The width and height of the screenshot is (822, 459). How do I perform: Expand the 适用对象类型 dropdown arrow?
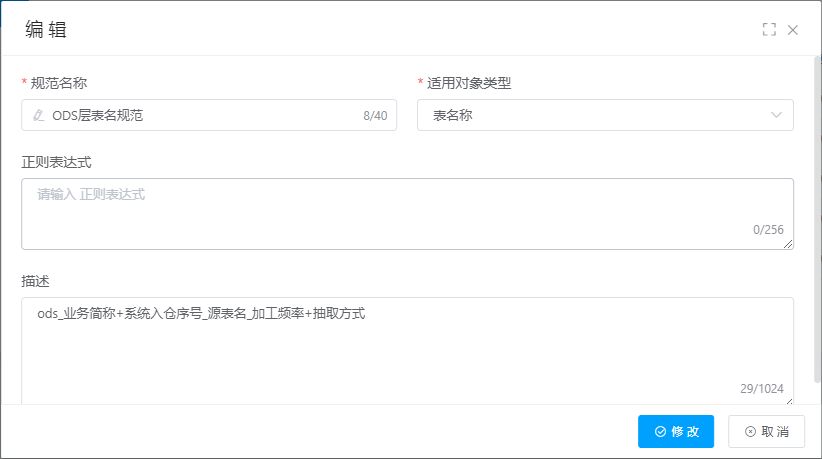(777, 116)
